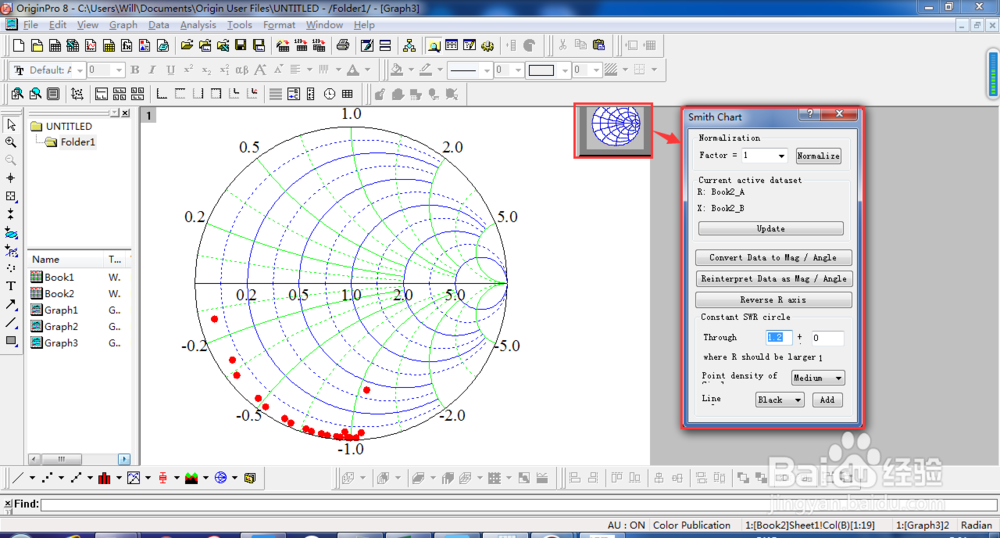Viewport: 1000px width, 538px height.
Task: Click the Open project folder icon
Action: tap(187, 45)
